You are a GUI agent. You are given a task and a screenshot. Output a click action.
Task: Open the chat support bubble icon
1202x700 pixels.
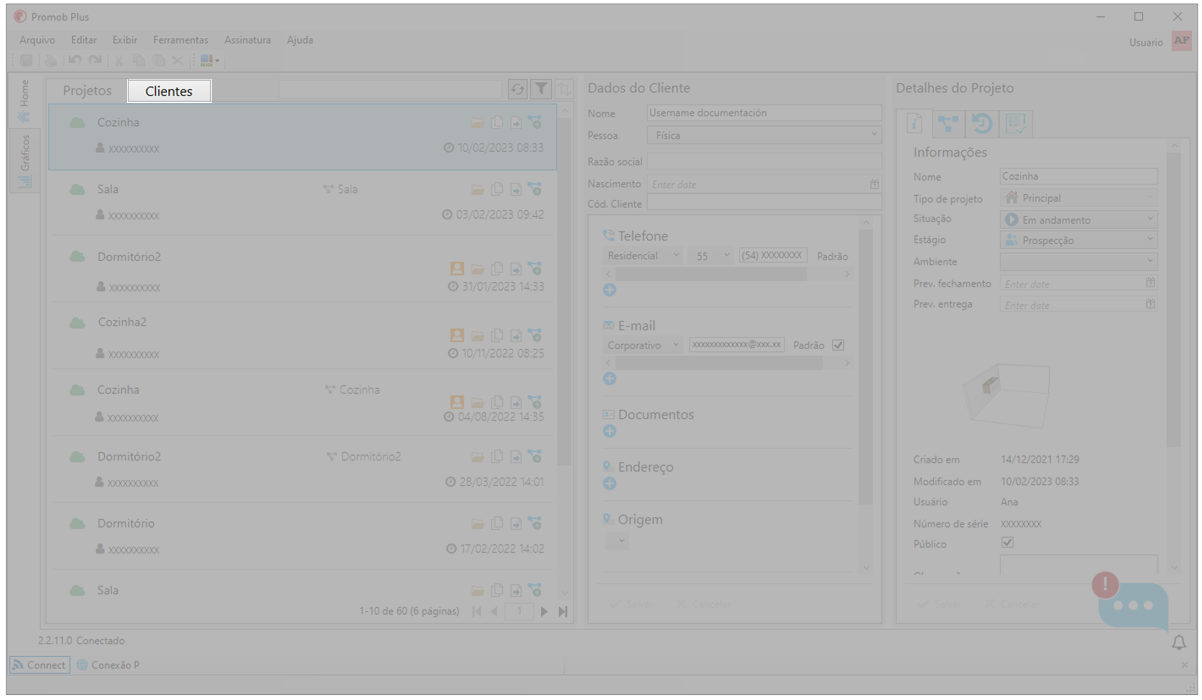click(x=1132, y=605)
